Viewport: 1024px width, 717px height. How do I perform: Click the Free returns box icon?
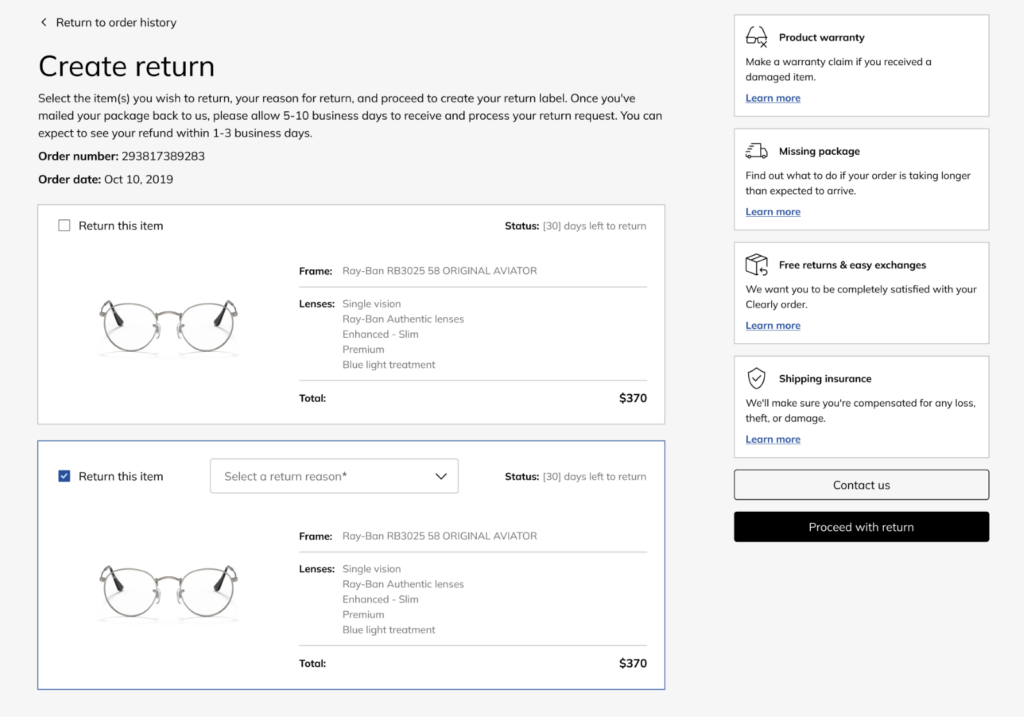756,264
